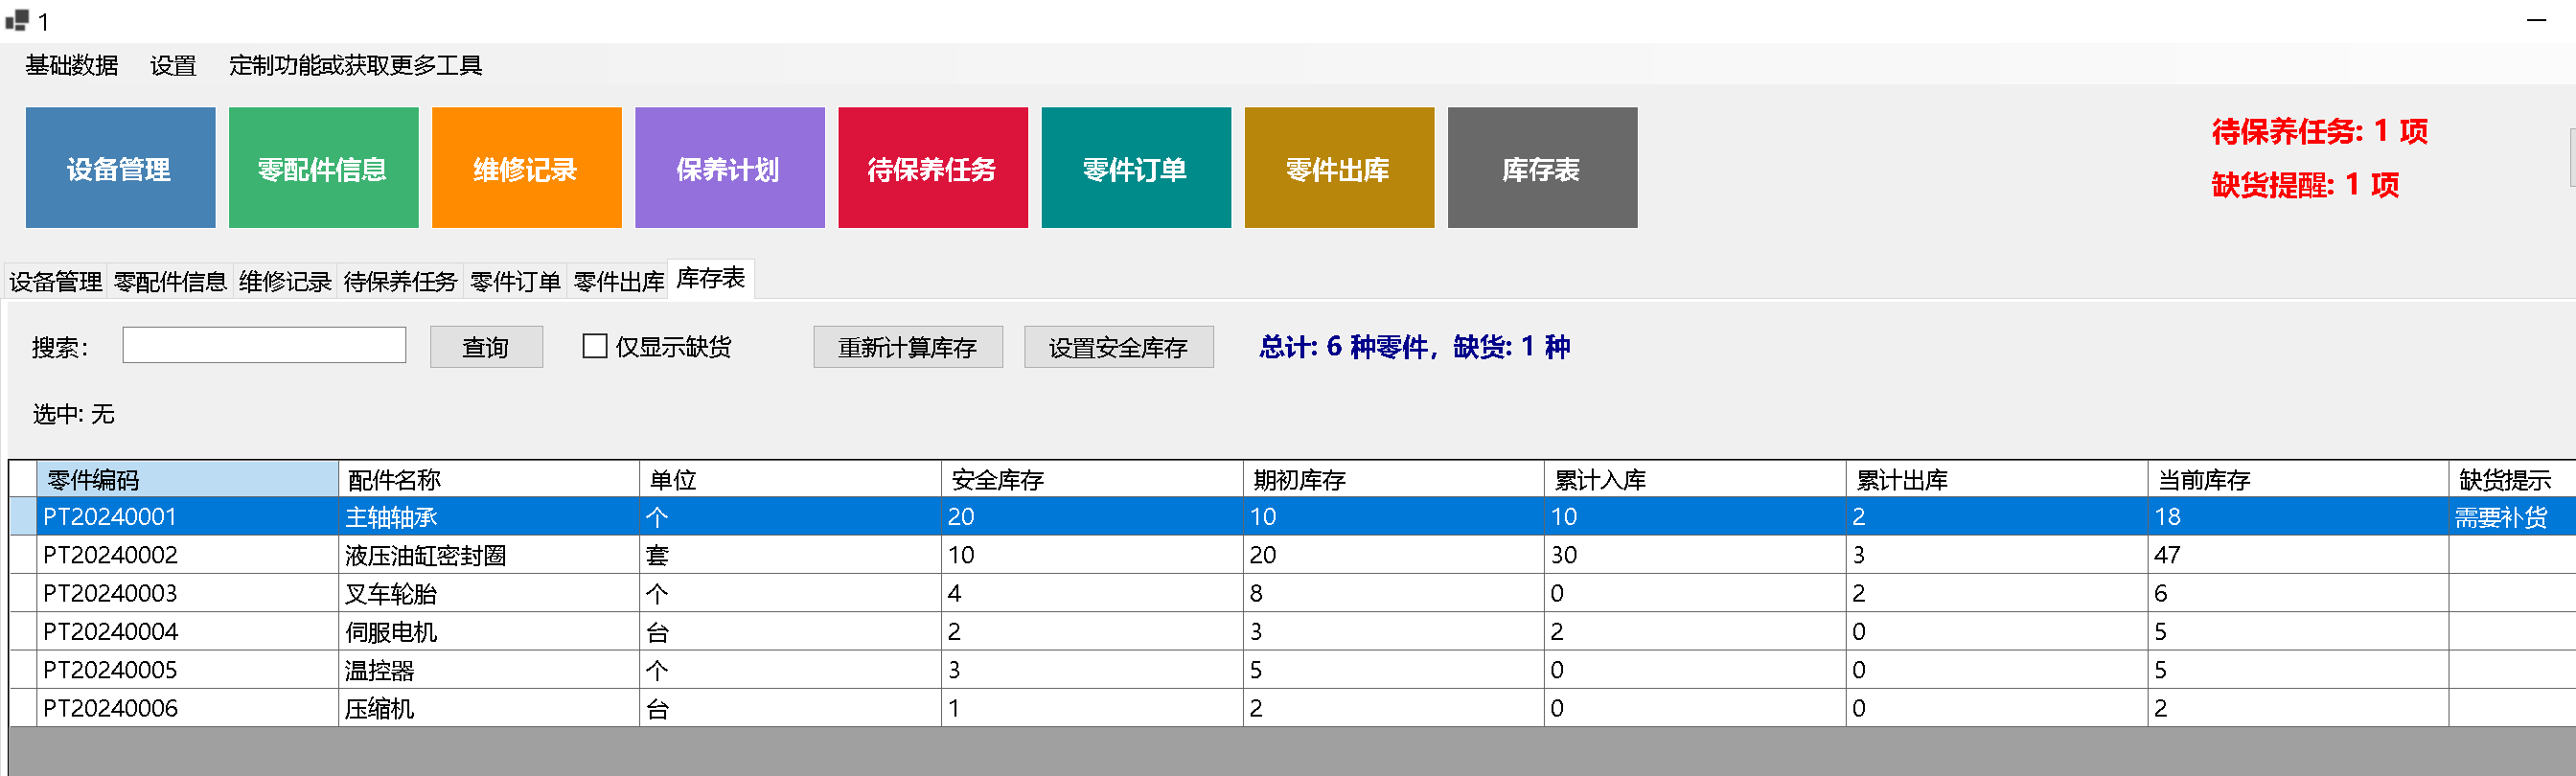Viewport: 2576px width, 776px height.
Task: Open the 定制功能或获取更多工具 menu
Action: (355, 65)
